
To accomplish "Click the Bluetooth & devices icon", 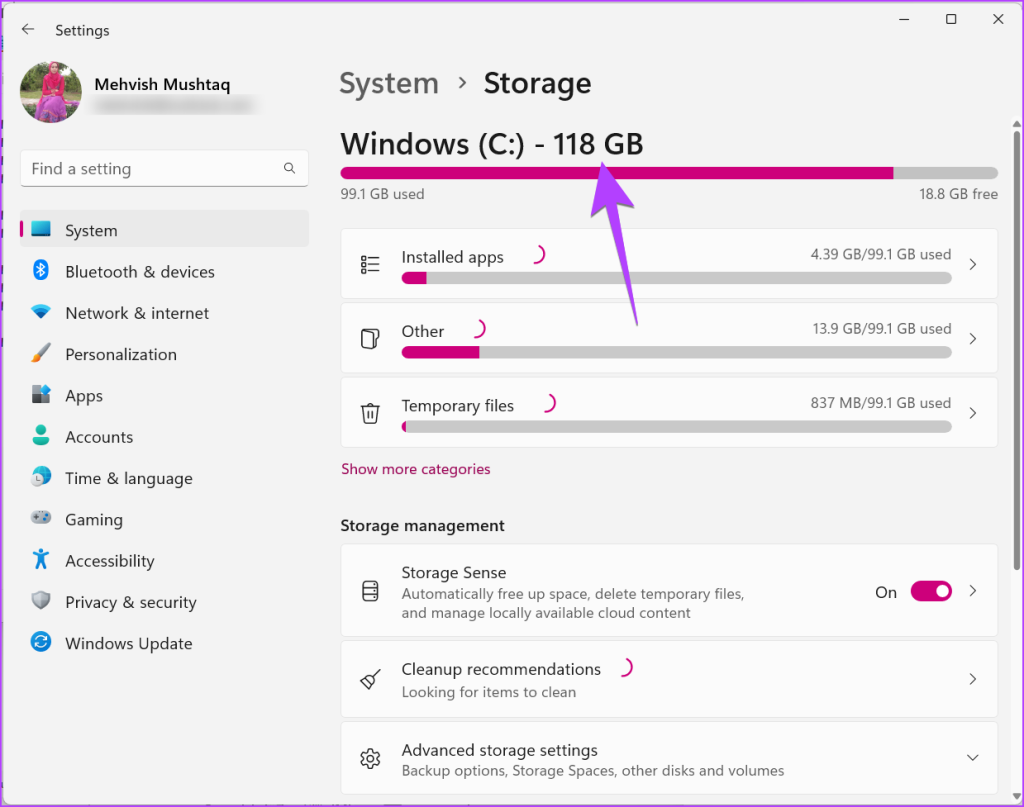I will click(x=41, y=271).
